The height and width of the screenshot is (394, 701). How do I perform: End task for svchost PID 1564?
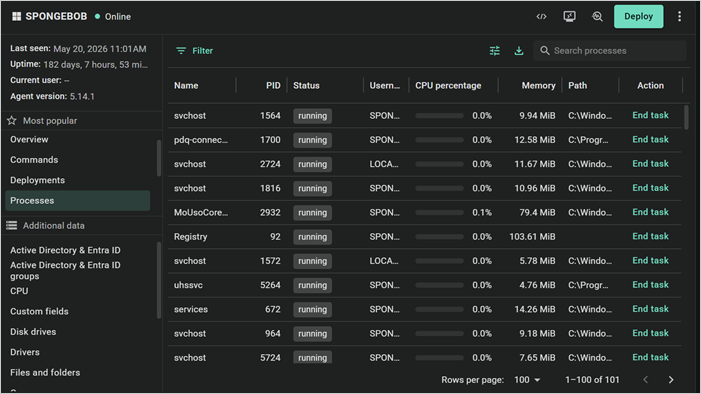click(650, 115)
